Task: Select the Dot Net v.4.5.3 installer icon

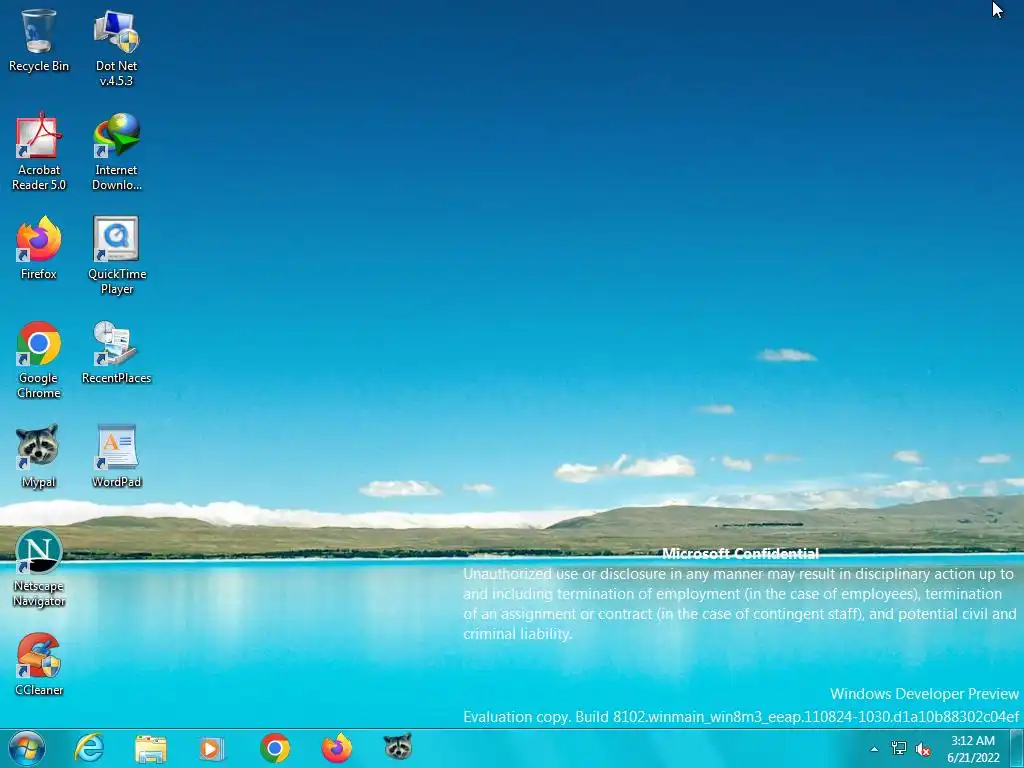Action: (116, 48)
